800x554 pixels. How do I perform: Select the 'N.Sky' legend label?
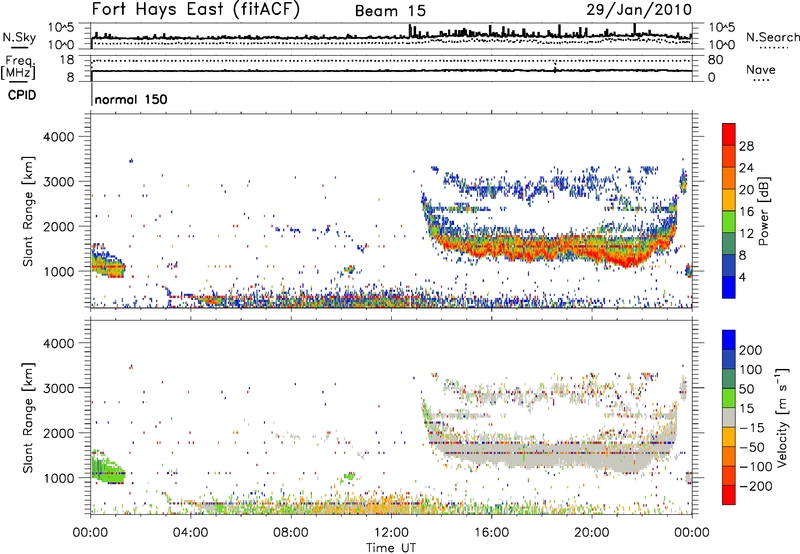tap(19, 37)
